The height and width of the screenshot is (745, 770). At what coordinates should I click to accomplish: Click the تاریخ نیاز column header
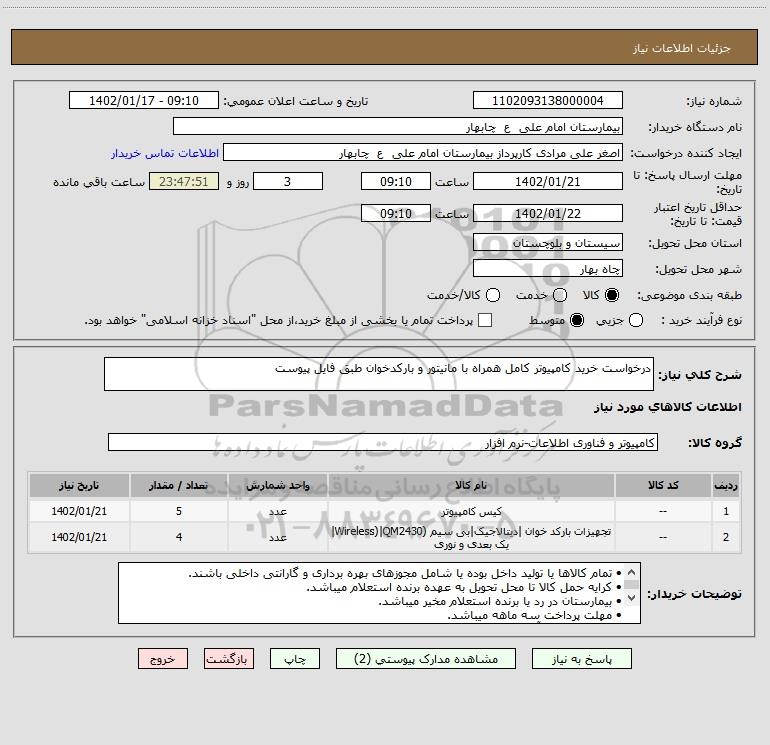click(79, 486)
